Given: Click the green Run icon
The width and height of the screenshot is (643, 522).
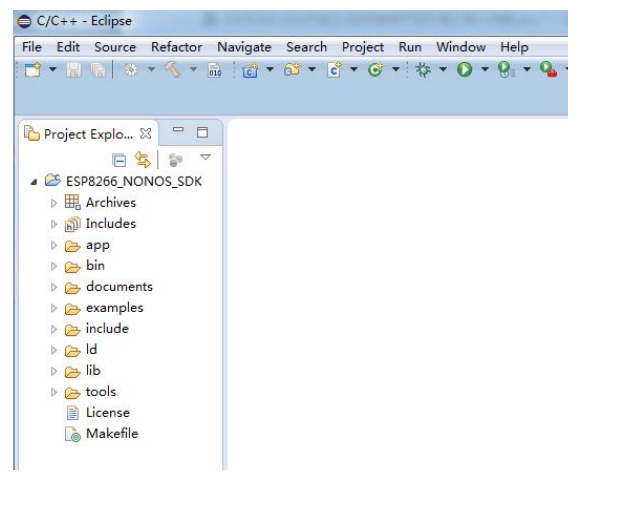Looking at the screenshot, I should [x=464, y=69].
